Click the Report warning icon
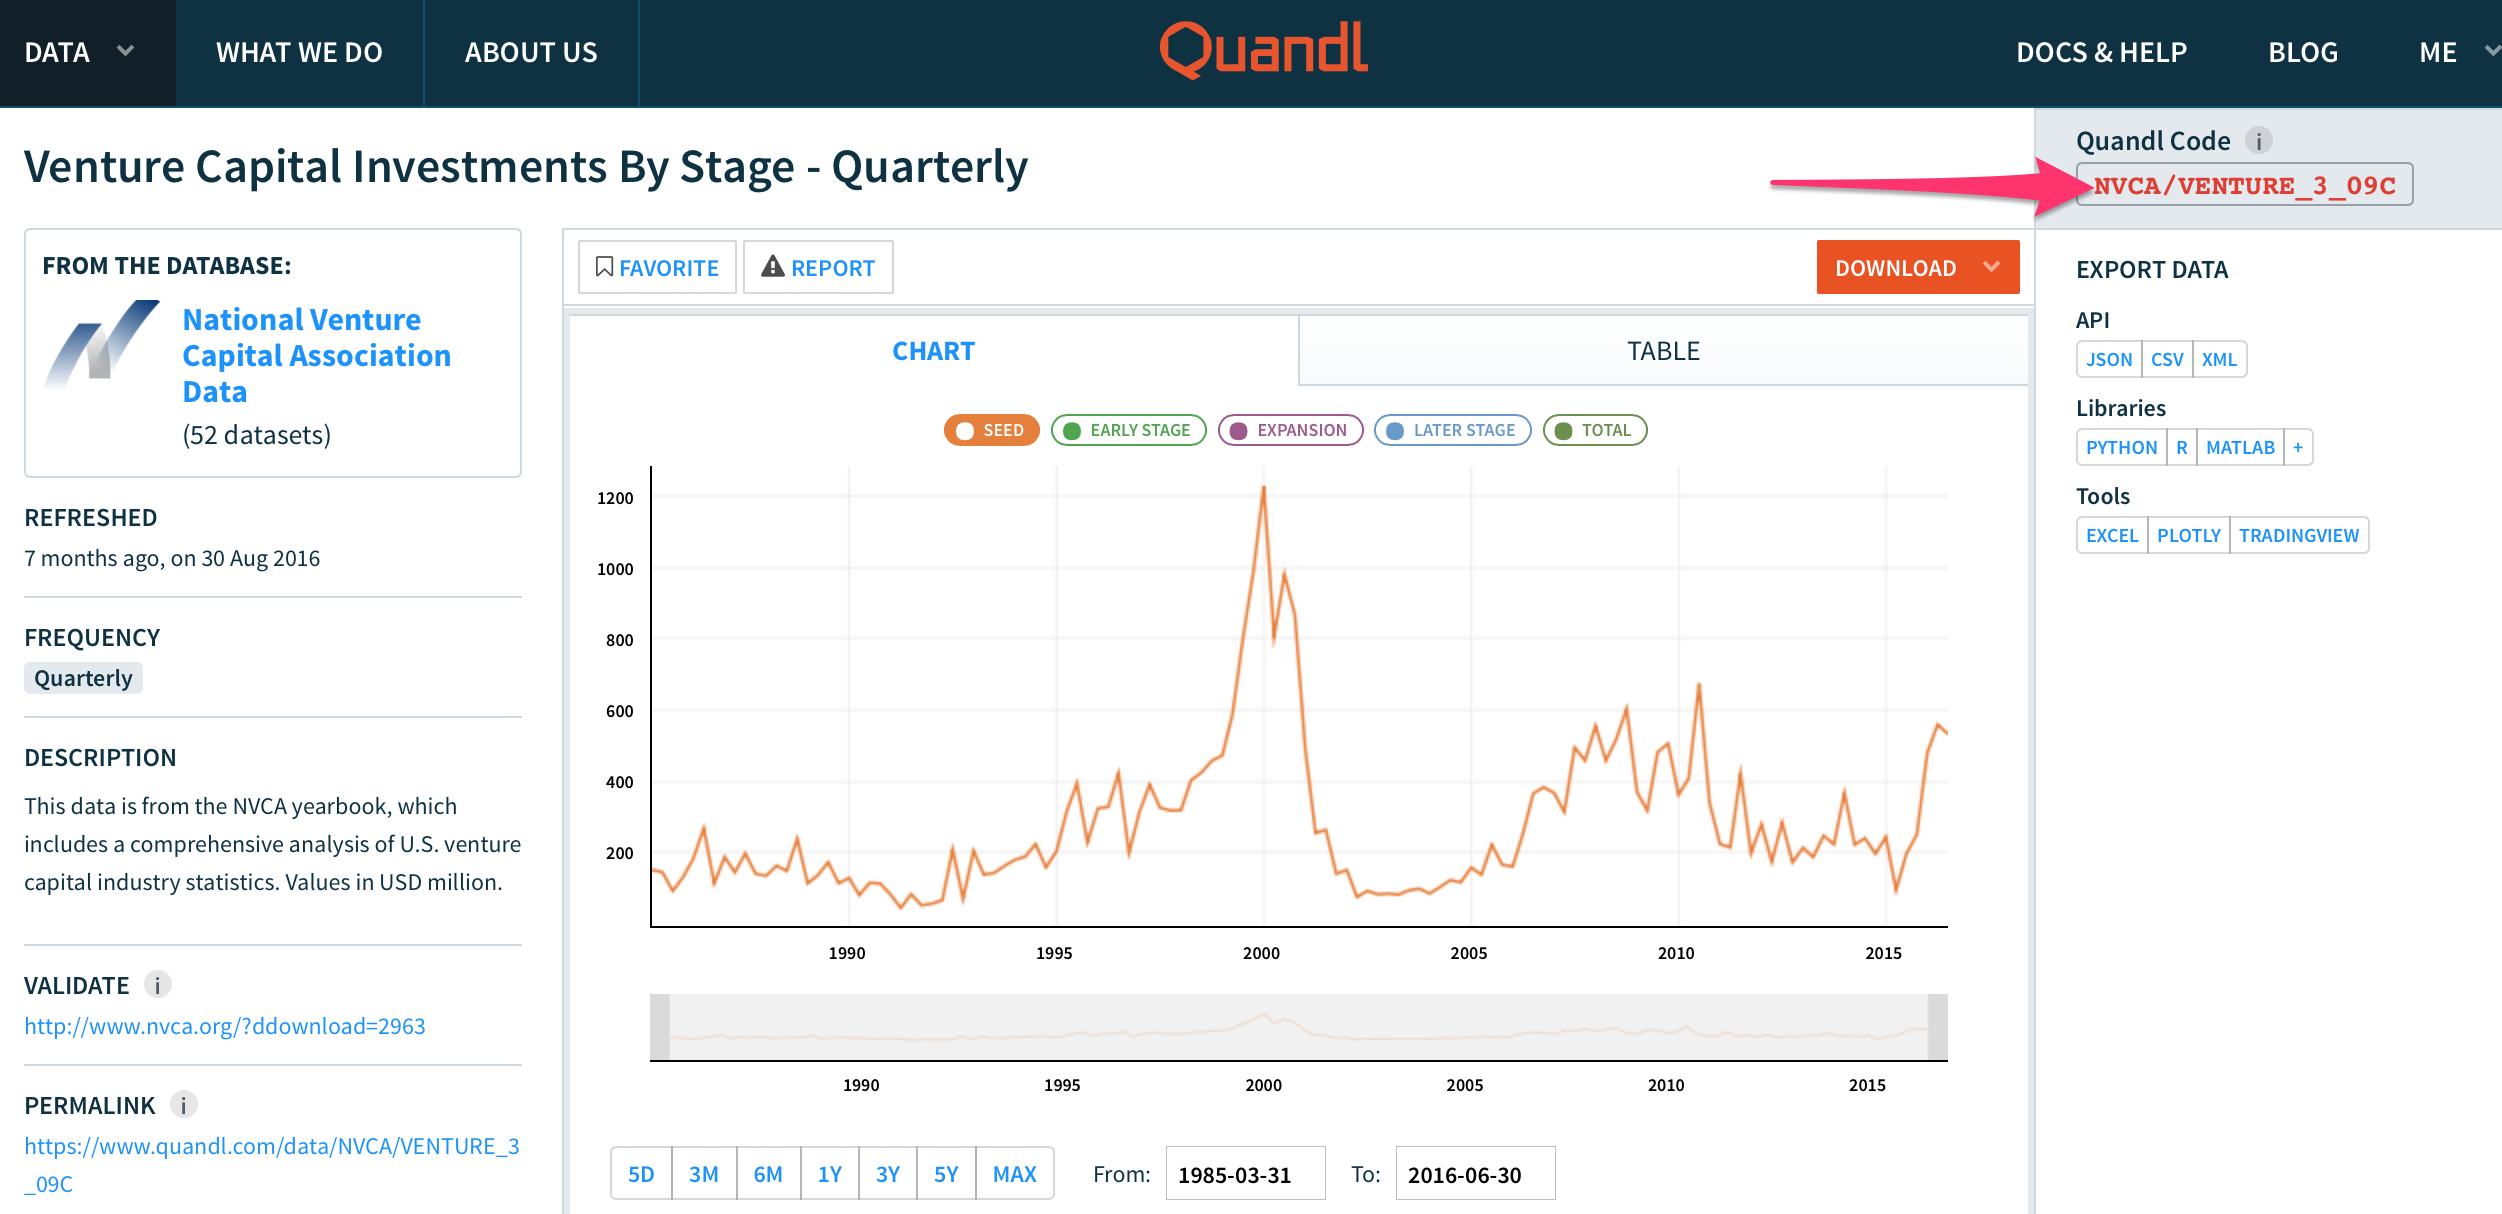 (x=775, y=266)
